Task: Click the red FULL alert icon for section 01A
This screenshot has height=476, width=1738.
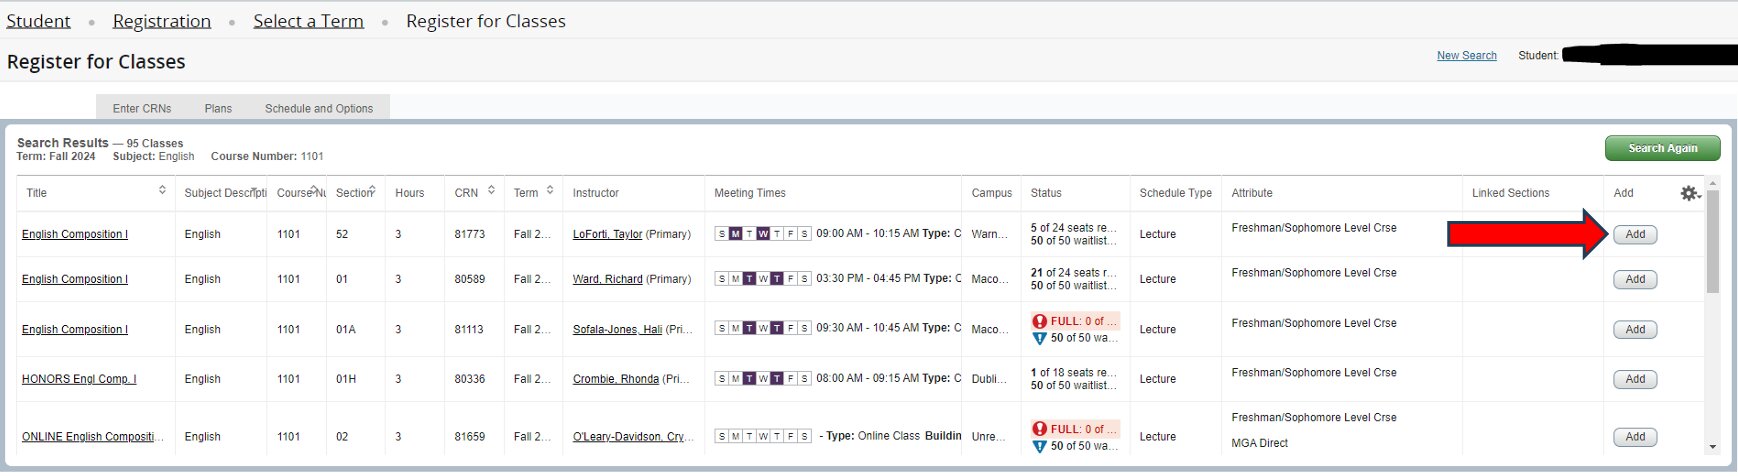Action: click(x=1039, y=321)
